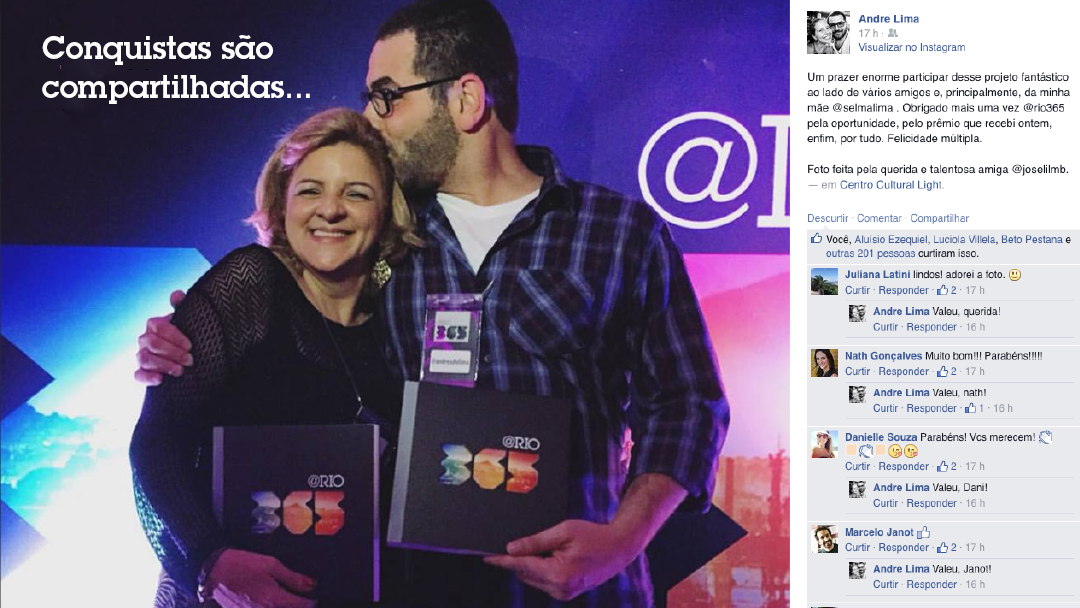
Task: Open the Visualizar no Instagram link
Action: pos(911,48)
